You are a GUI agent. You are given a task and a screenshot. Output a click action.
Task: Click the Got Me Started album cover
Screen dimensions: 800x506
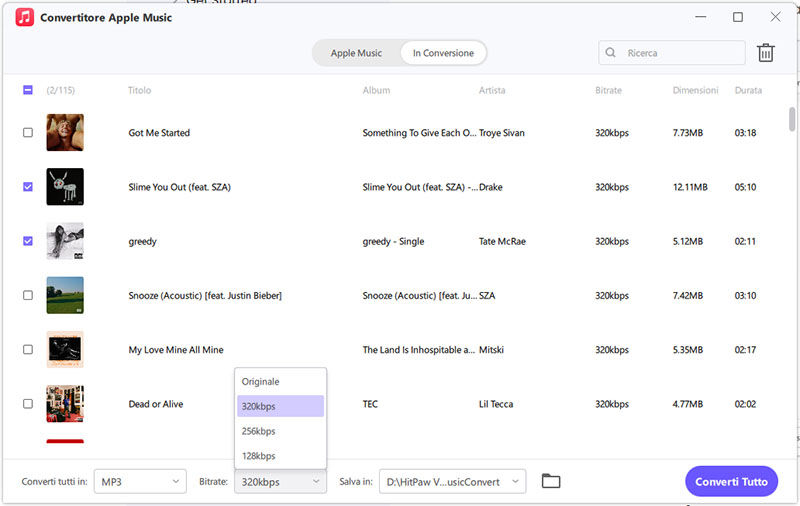[x=65, y=133]
